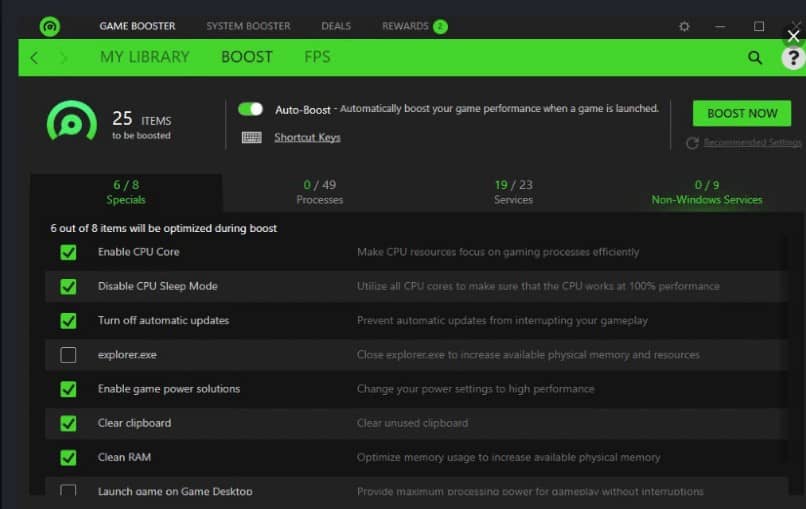This screenshot has width=806, height=509.
Task: Click 'Make CPU resources focus' description
Action: 498,252
